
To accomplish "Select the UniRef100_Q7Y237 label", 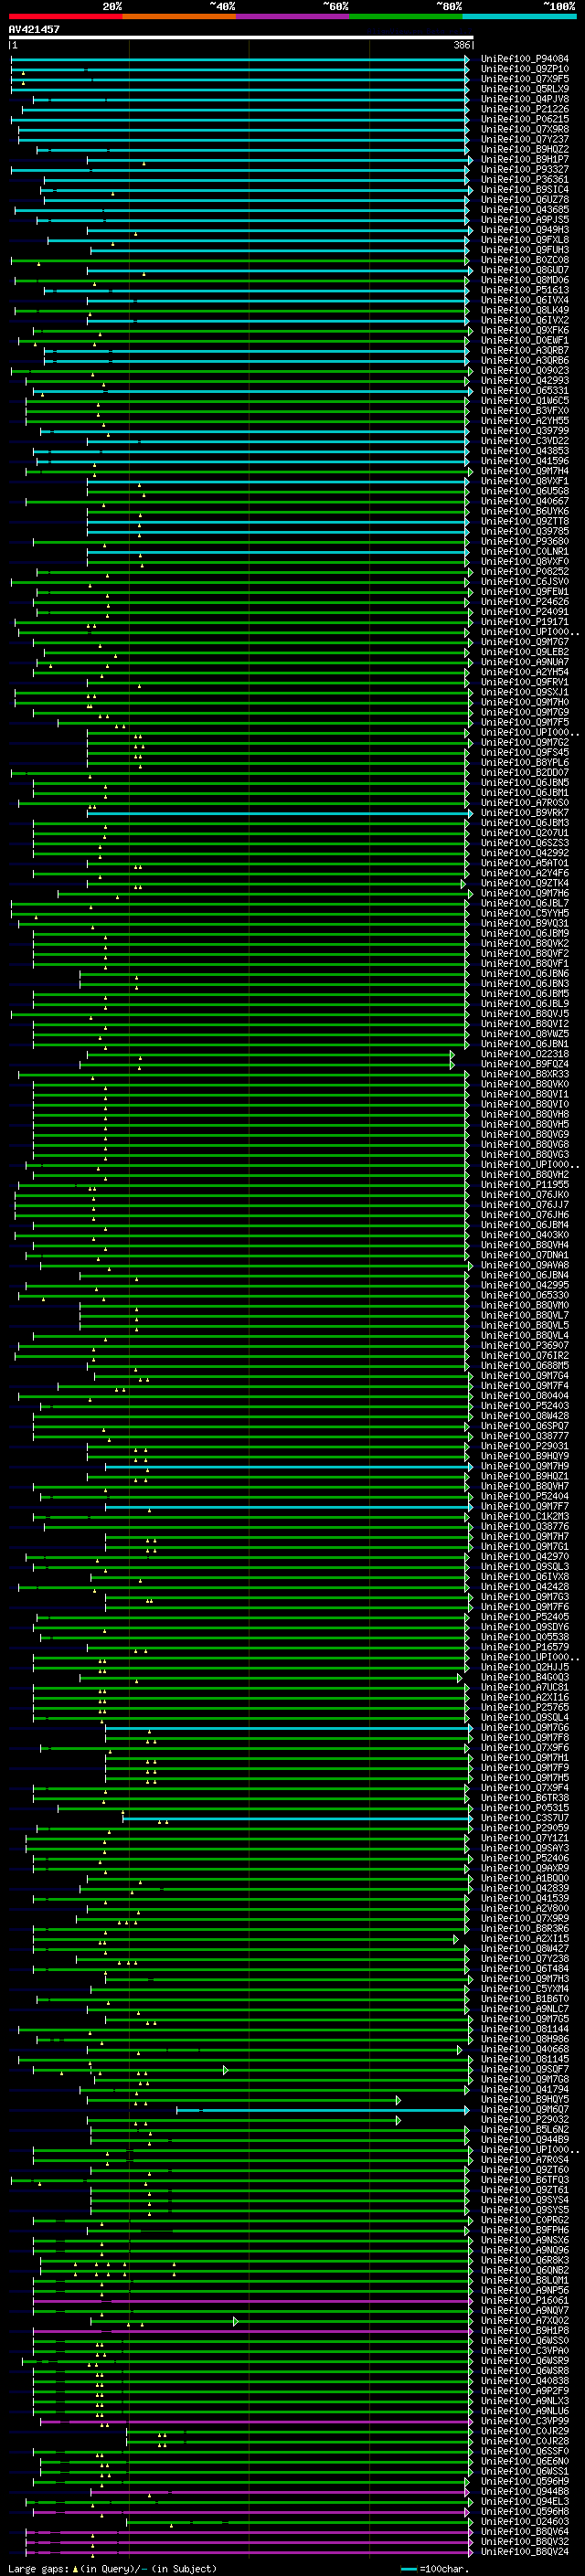I will pos(525,139).
